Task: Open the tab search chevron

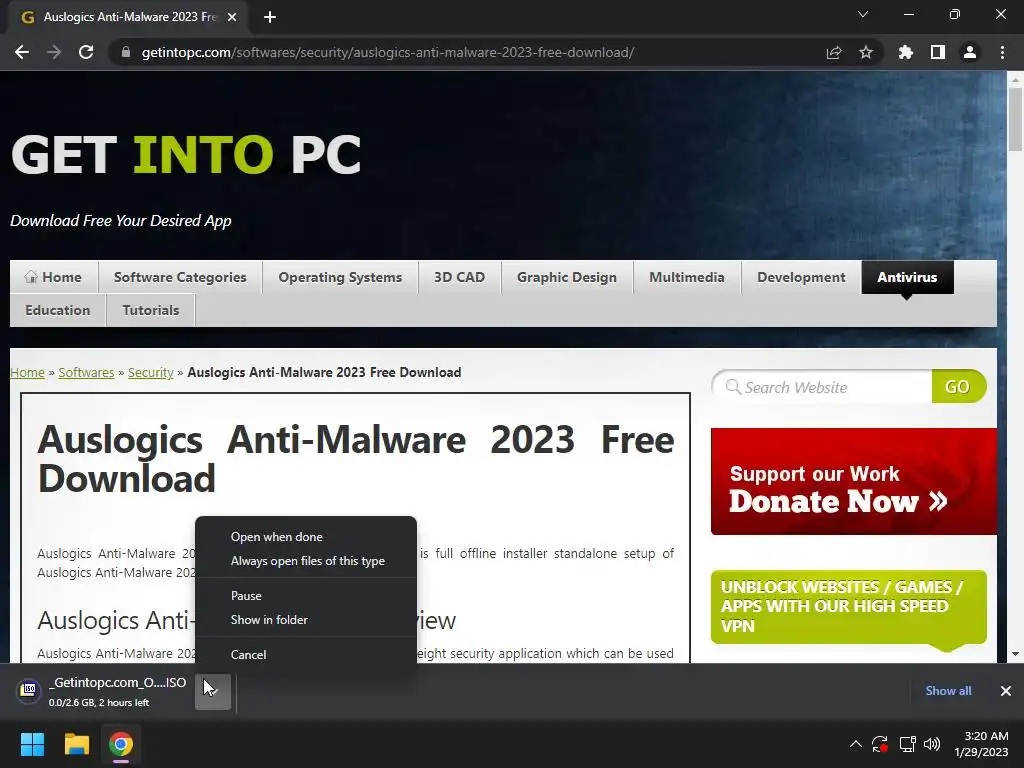Action: (x=863, y=14)
